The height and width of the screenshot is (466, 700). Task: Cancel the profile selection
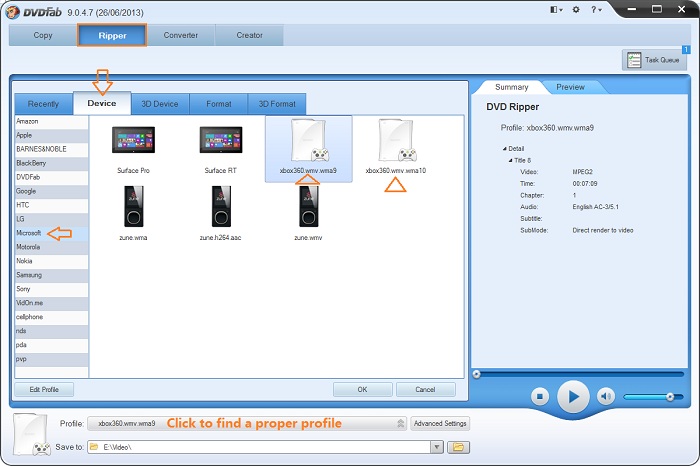425,390
